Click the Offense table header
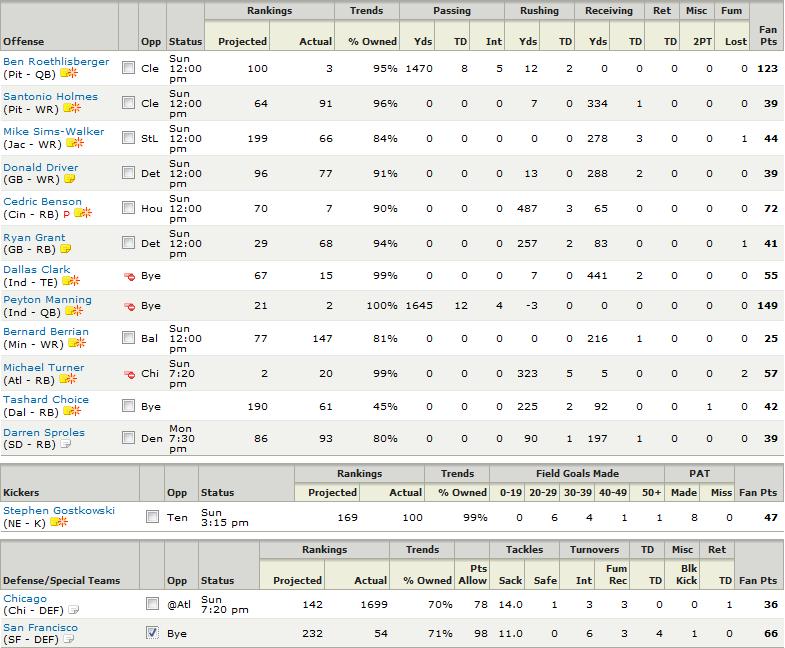The height and width of the screenshot is (648, 785). click(24, 42)
